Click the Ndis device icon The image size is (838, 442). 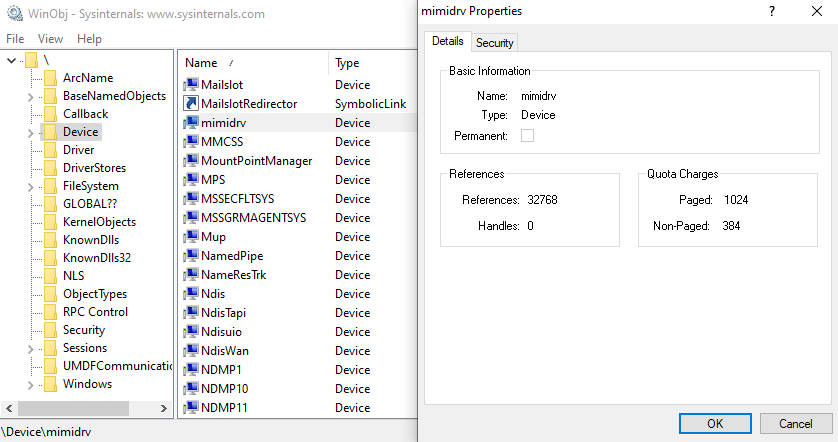pyautogui.click(x=191, y=293)
